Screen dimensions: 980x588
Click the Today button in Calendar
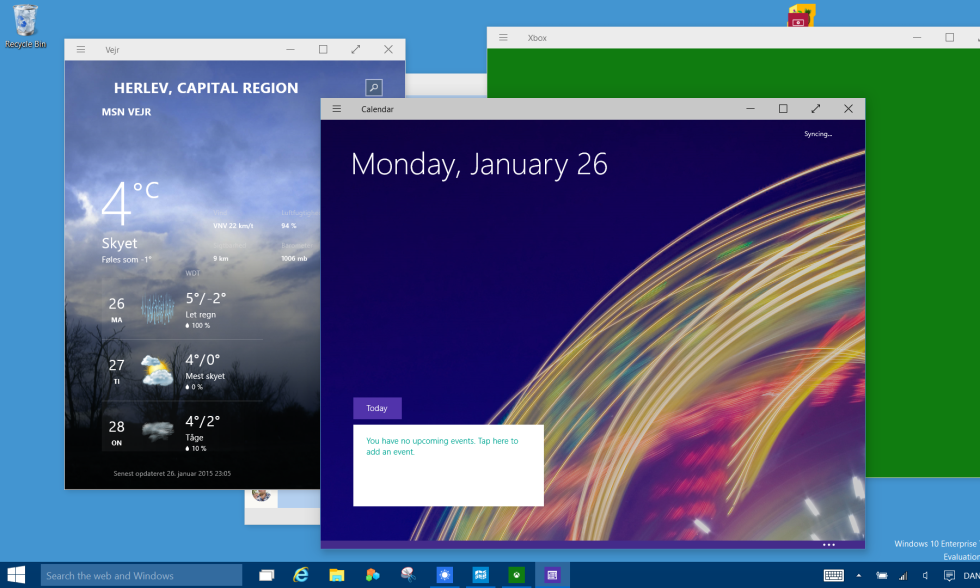377,408
